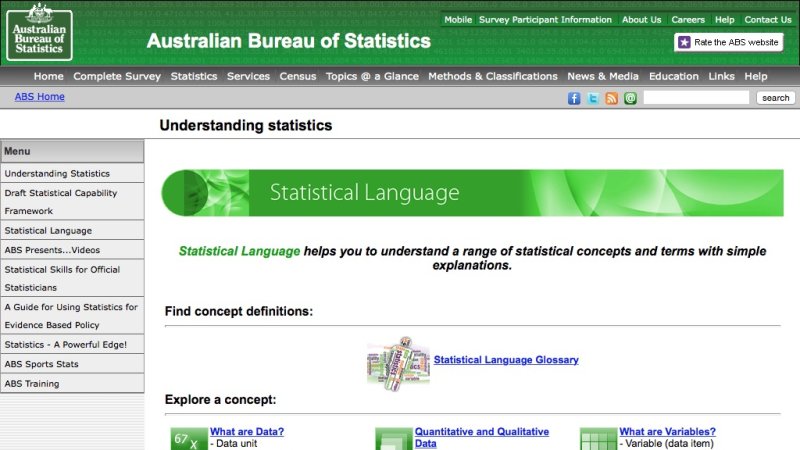
Task: Go to Home in the navigation bar
Action: click(48, 76)
